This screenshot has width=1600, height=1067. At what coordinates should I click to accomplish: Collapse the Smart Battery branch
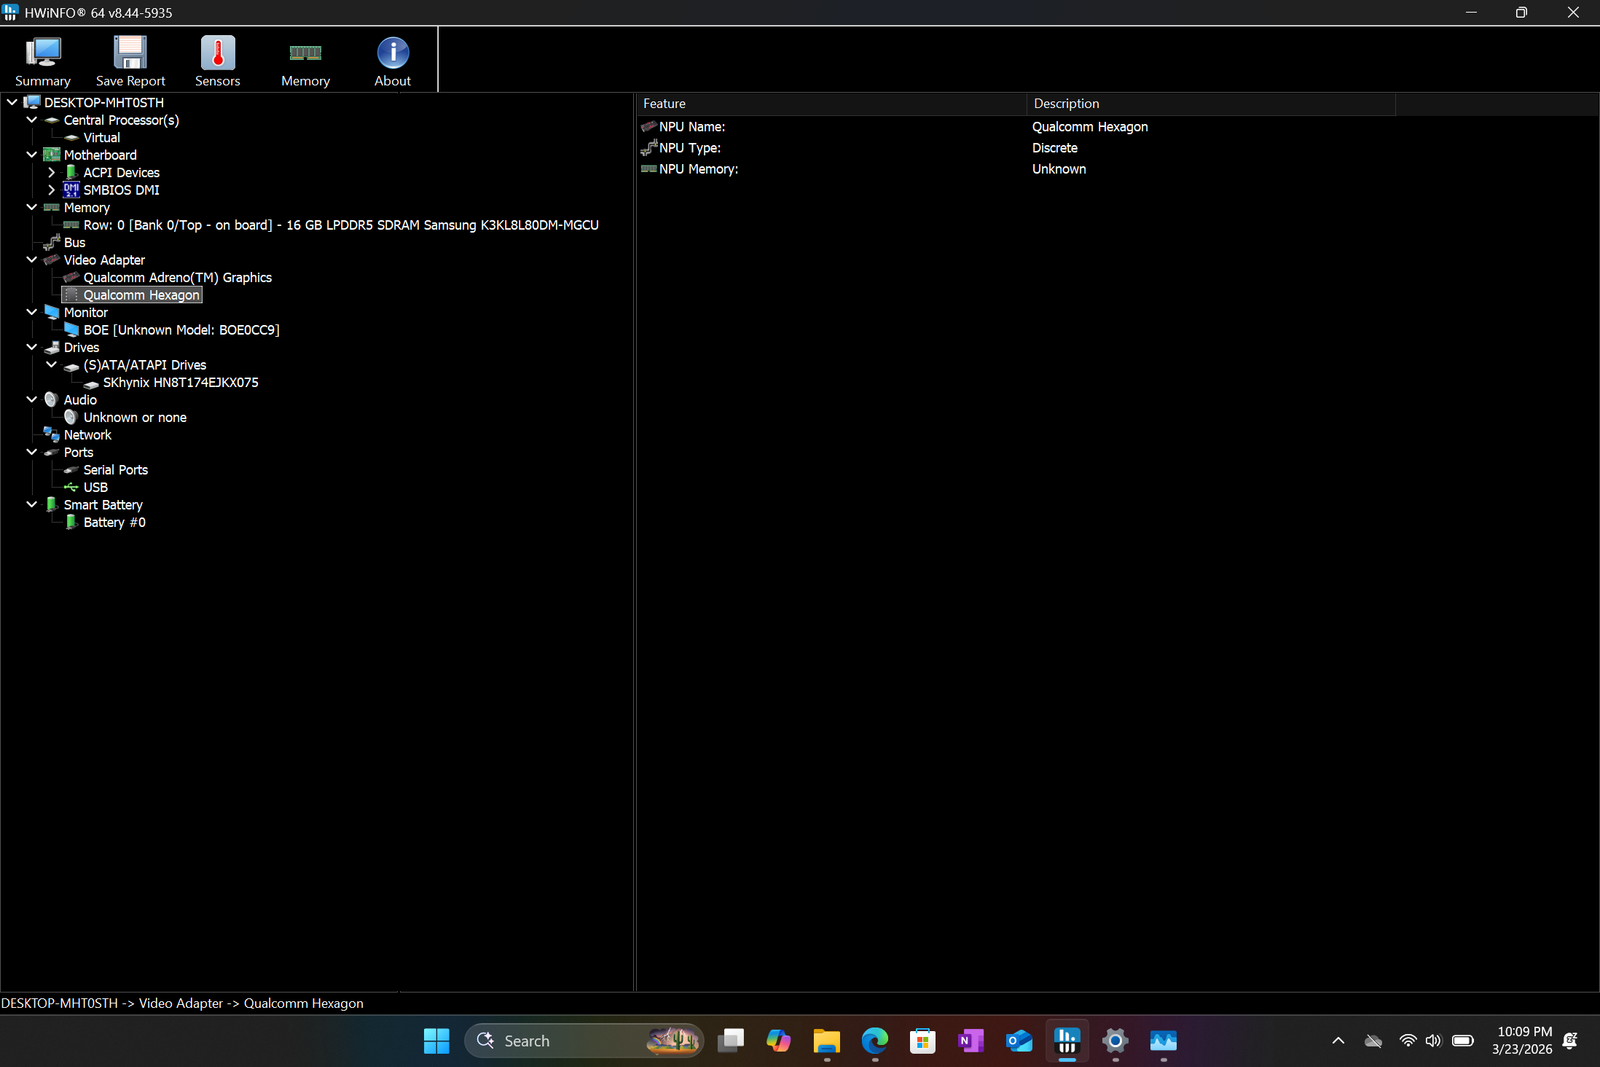coord(32,505)
